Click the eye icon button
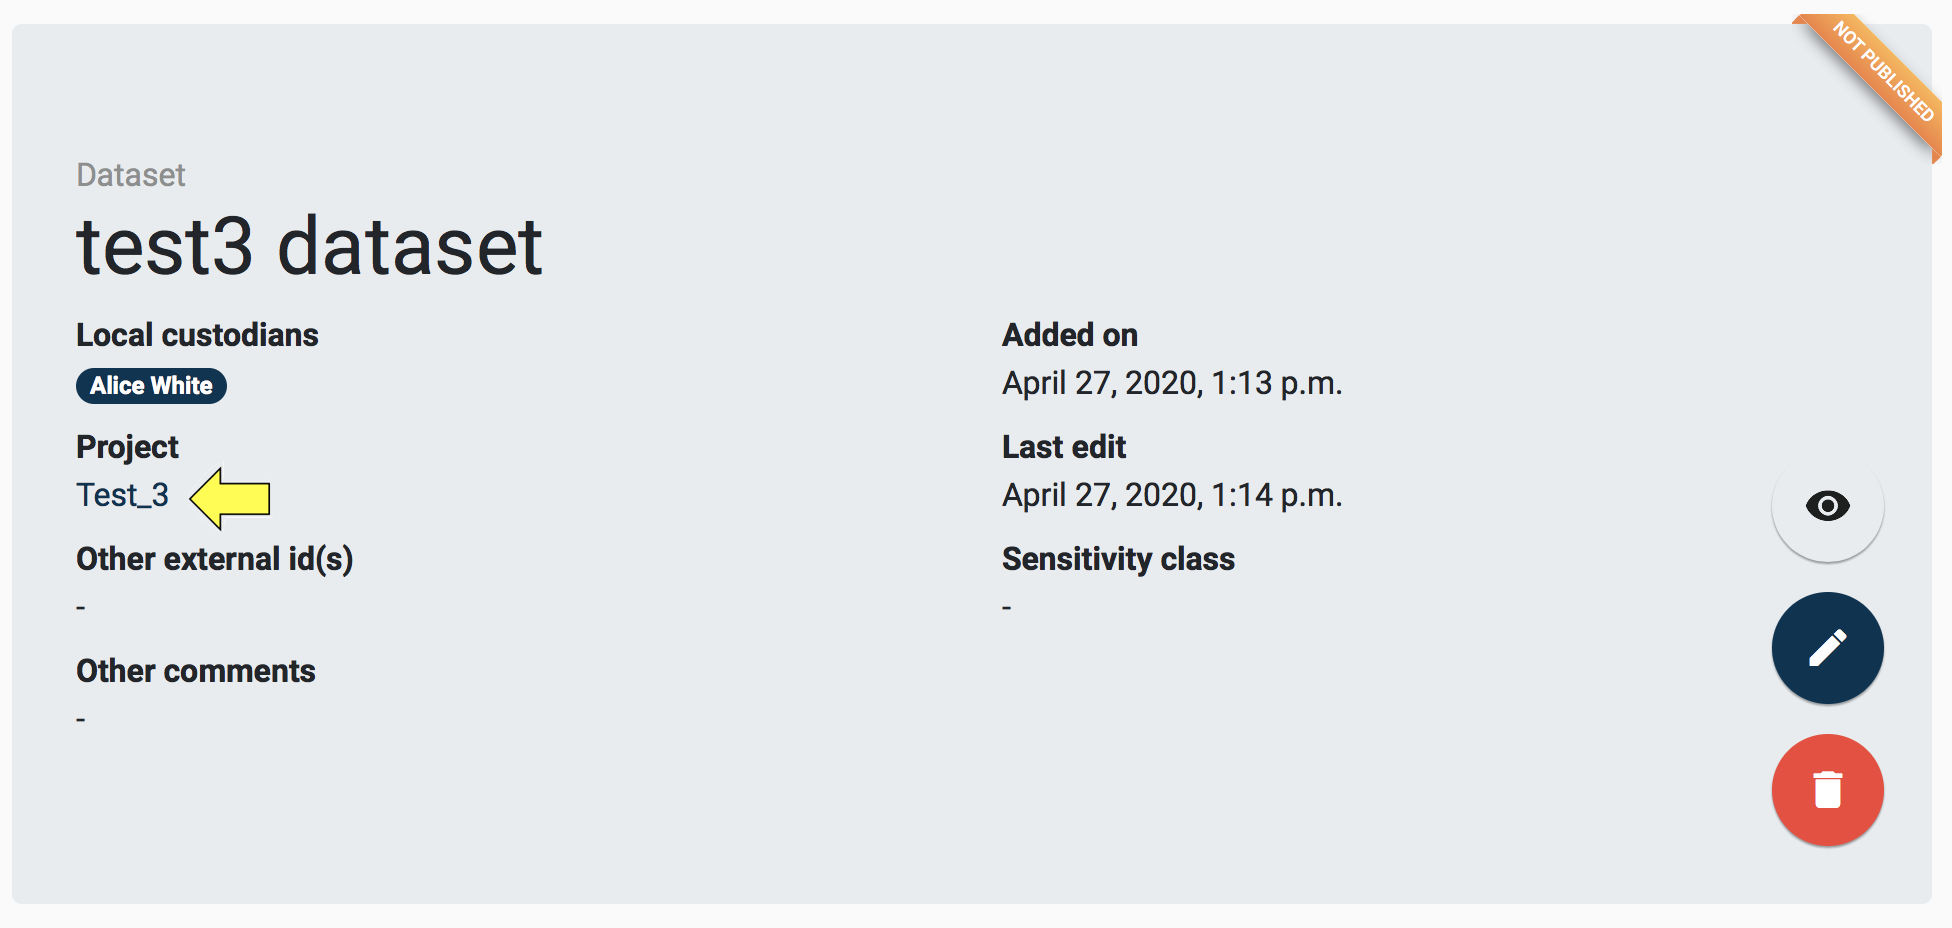Screen dimensions: 1952x928 [x=1827, y=506]
